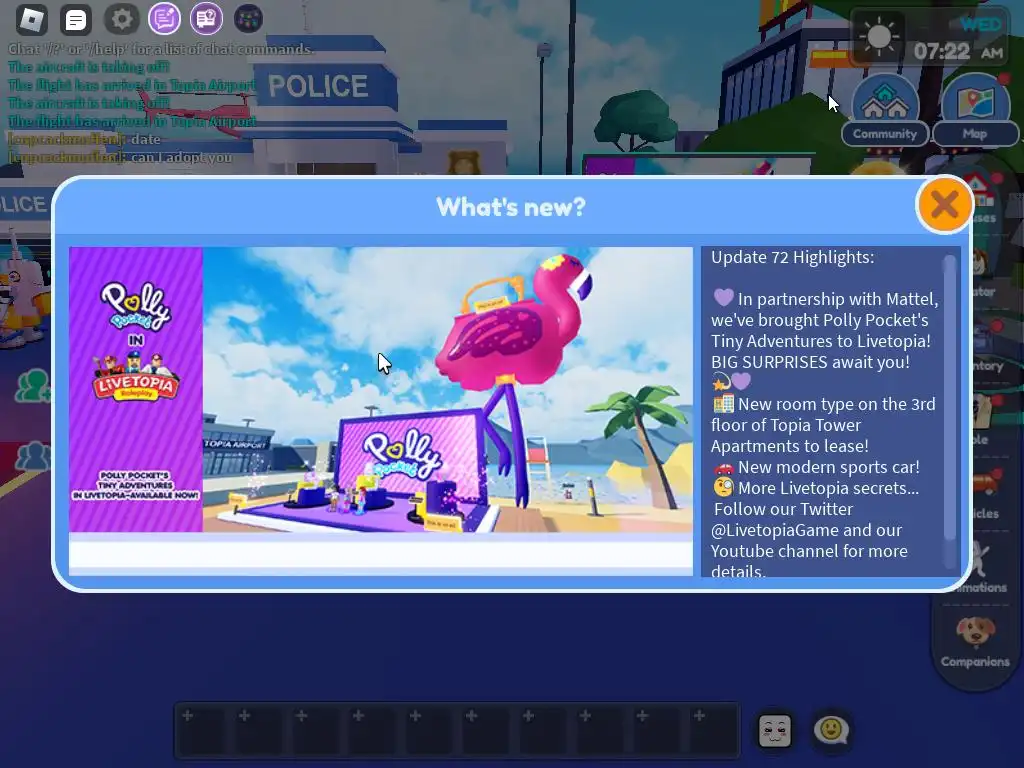Open the settings gear icon
This screenshot has height=768, width=1024.
(x=121, y=19)
